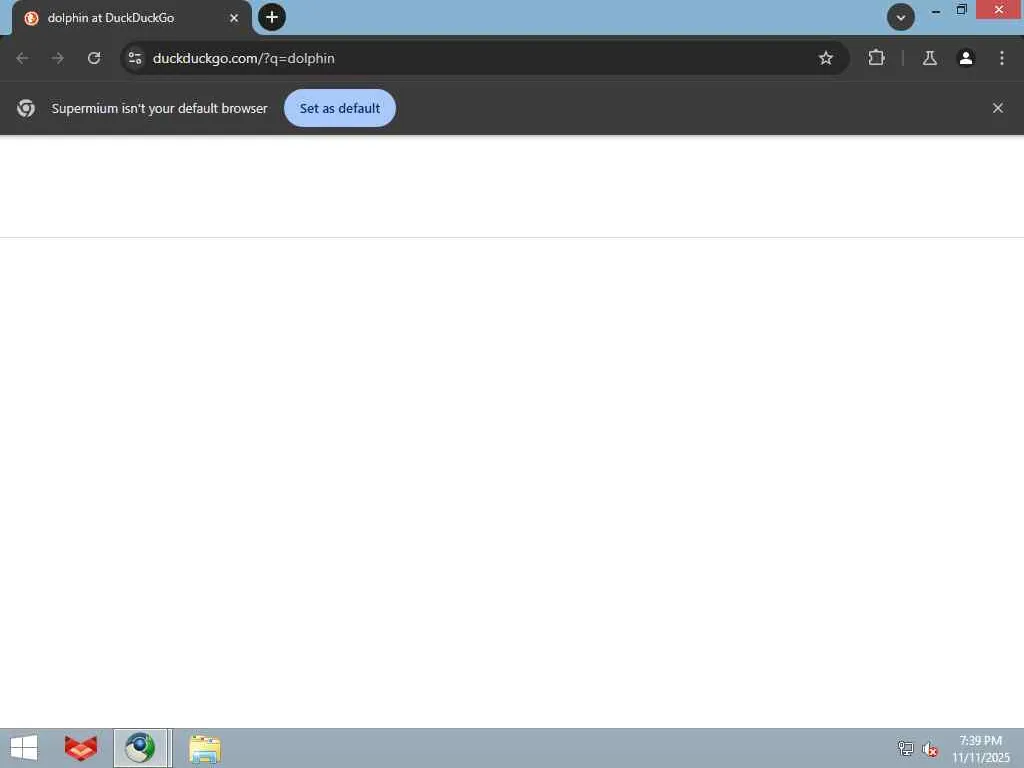This screenshot has height=768, width=1024.
Task: Open the profile avatar menu
Action: coord(965,58)
